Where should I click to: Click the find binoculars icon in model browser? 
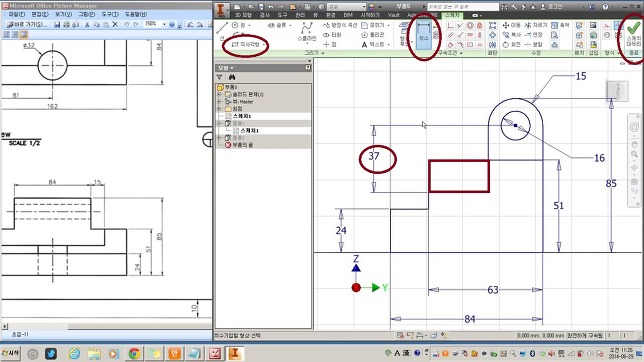point(232,77)
